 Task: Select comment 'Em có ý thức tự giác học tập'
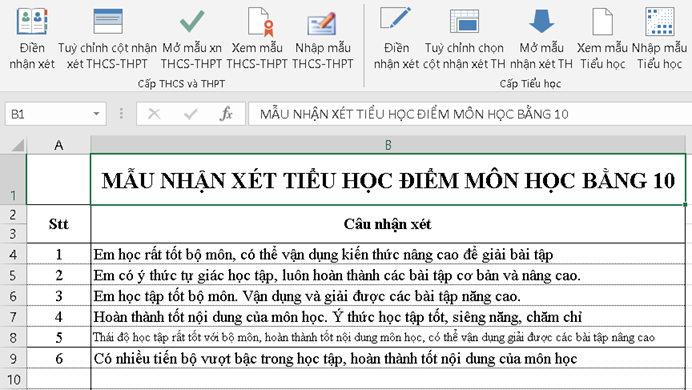point(388,275)
